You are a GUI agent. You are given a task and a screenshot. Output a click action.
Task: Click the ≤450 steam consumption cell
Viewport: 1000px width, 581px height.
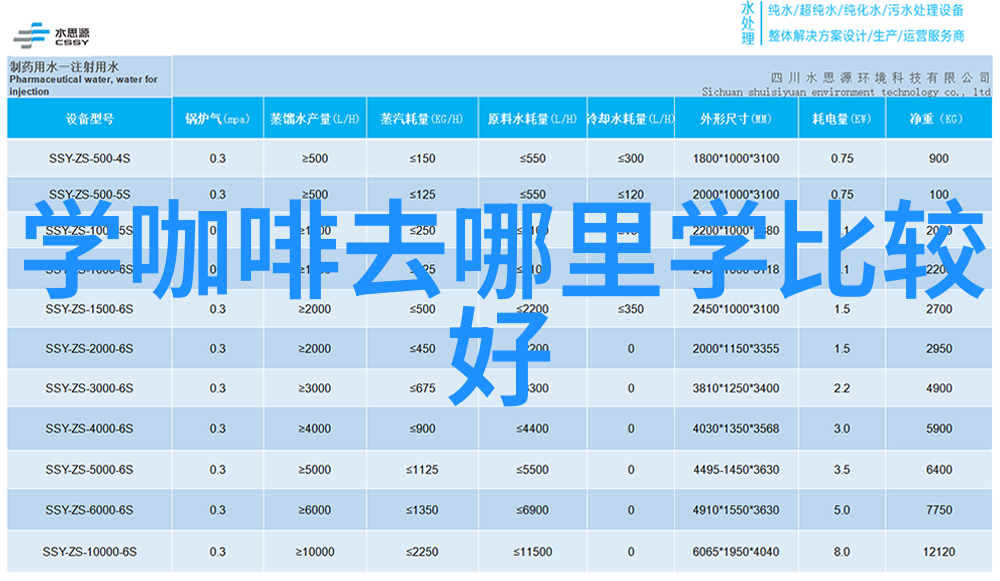click(422, 349)
